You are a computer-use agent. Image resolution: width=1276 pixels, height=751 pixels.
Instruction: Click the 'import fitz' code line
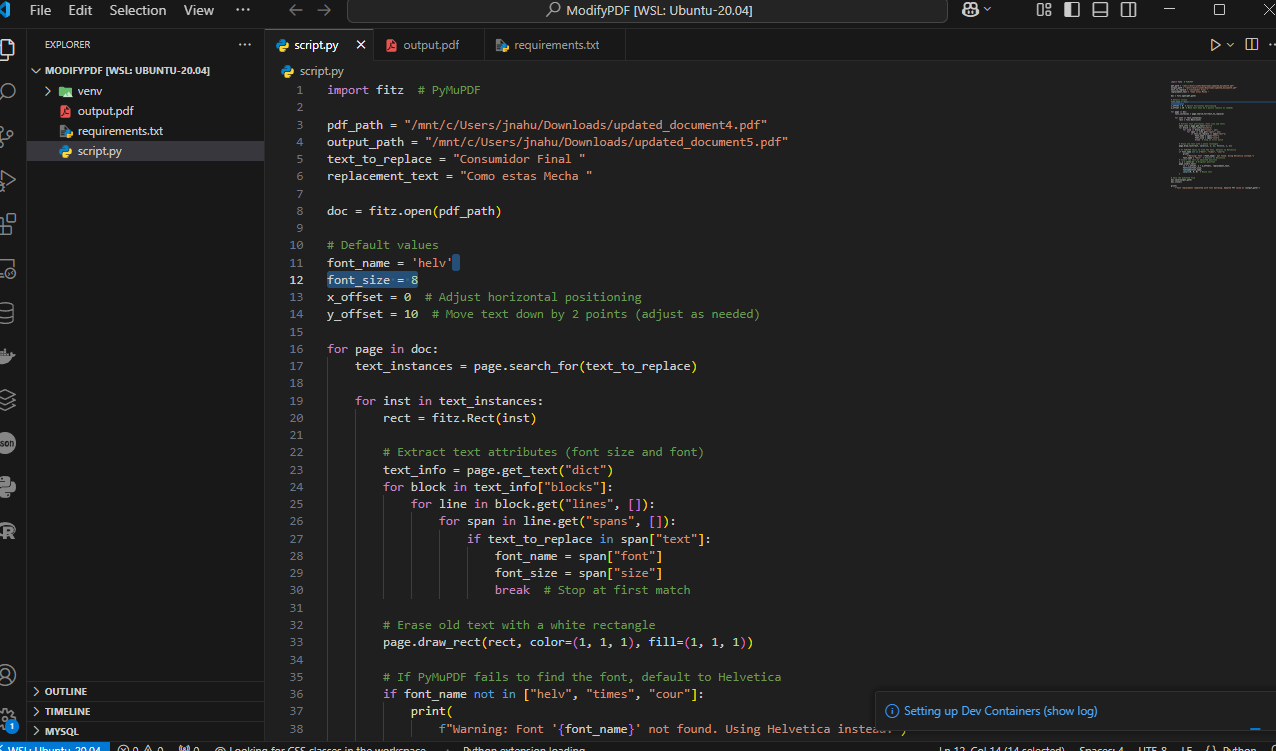[403, 90]
